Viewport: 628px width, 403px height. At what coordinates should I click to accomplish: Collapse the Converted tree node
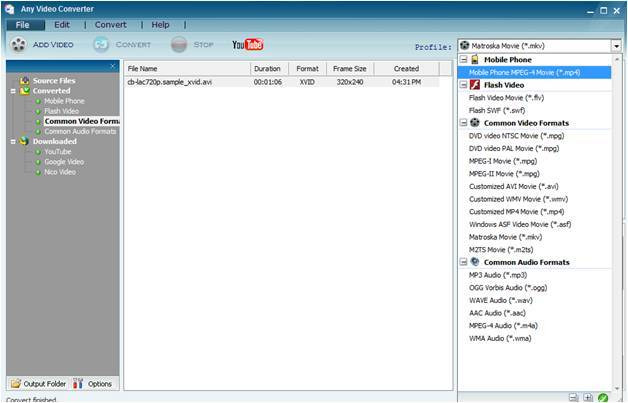pyautogui.click(x=13, y=91)
